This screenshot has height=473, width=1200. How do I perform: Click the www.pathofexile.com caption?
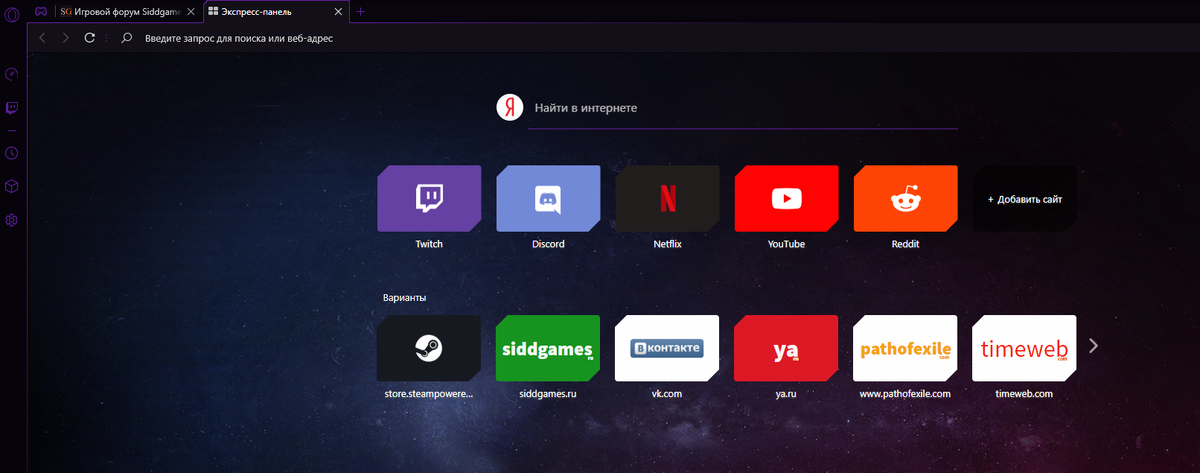[x=905, y=394]
